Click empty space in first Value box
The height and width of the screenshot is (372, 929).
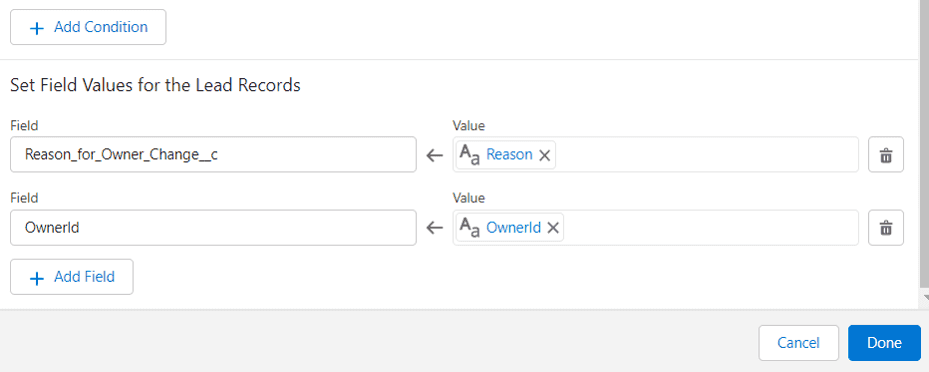(705, 155)
